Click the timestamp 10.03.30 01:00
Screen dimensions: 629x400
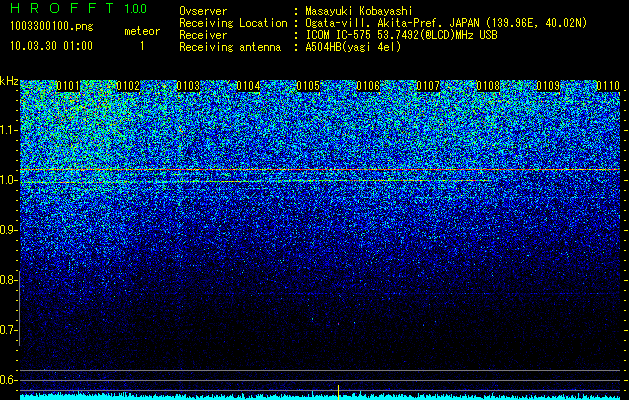(51, 46)
